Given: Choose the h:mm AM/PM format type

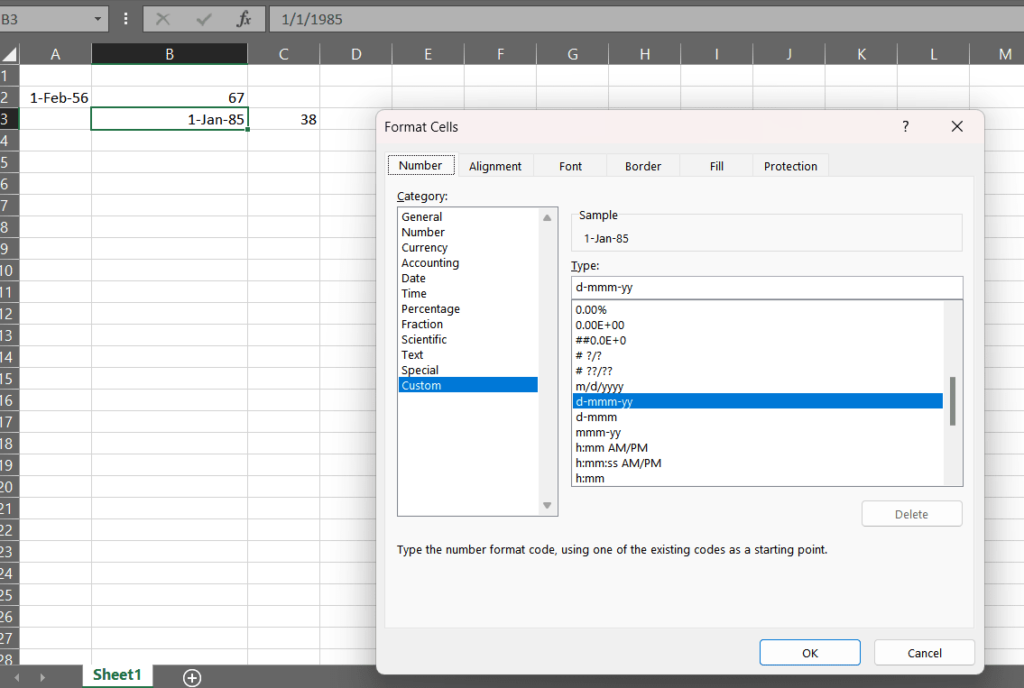Looking at the screenshot, I should 758,448.
